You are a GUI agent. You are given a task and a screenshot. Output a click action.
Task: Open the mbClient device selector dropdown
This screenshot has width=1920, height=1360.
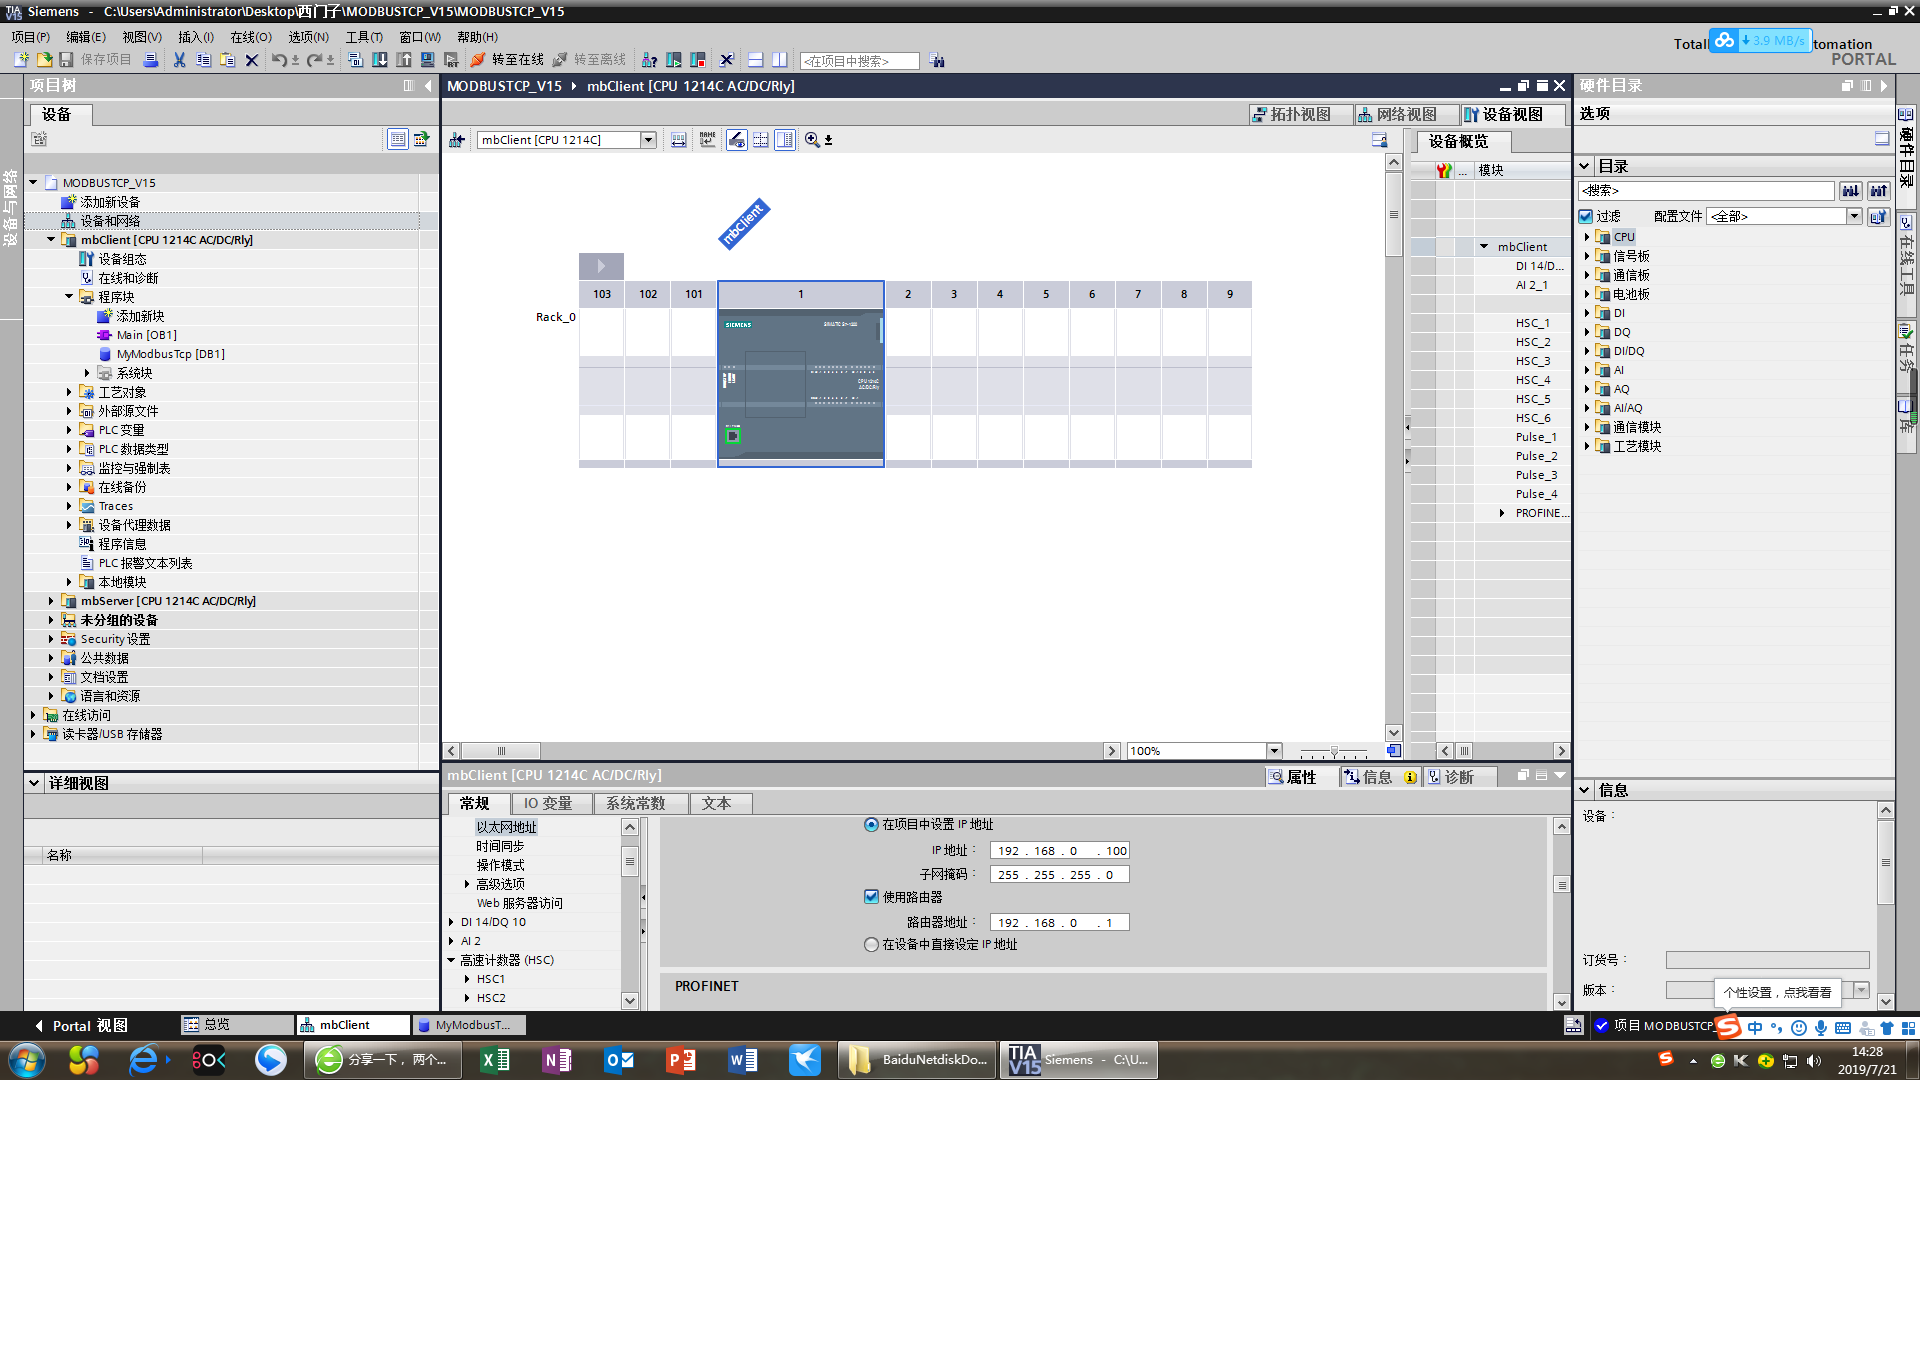tap(648, 140)
